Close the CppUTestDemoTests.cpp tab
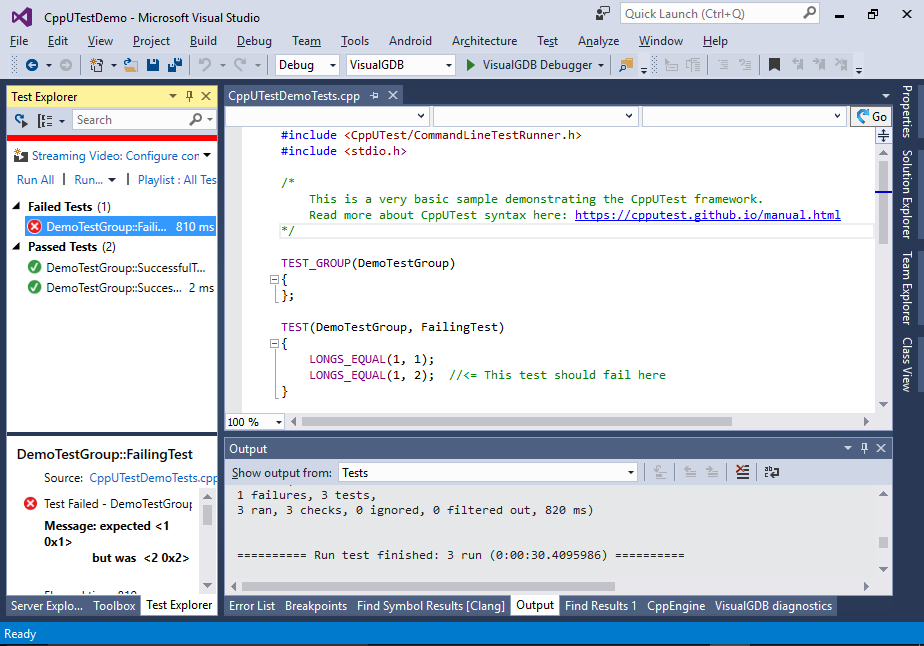 (x=393, y=95)
